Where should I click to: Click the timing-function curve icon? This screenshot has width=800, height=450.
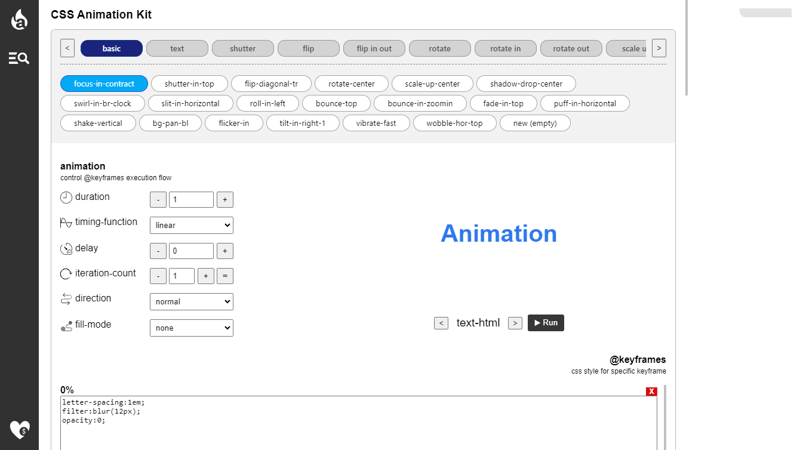[66, 222]
